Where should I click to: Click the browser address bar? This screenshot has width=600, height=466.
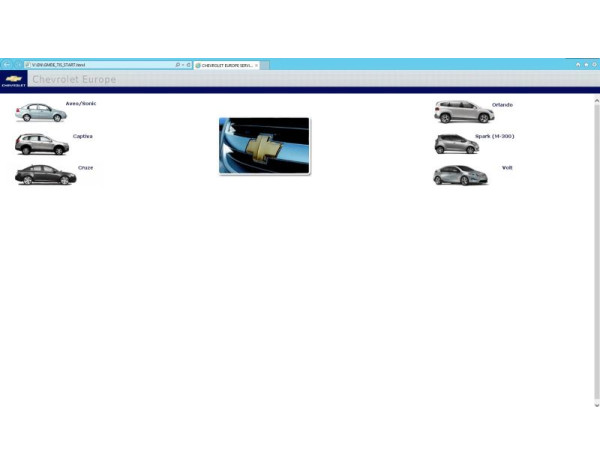[x=100, y=65]
